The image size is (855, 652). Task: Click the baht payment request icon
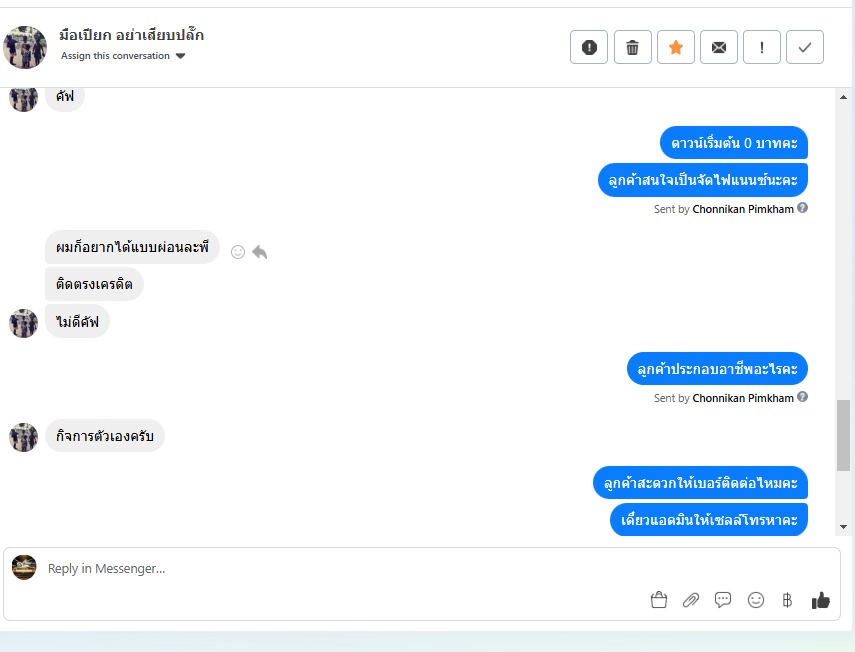[787, 600]
